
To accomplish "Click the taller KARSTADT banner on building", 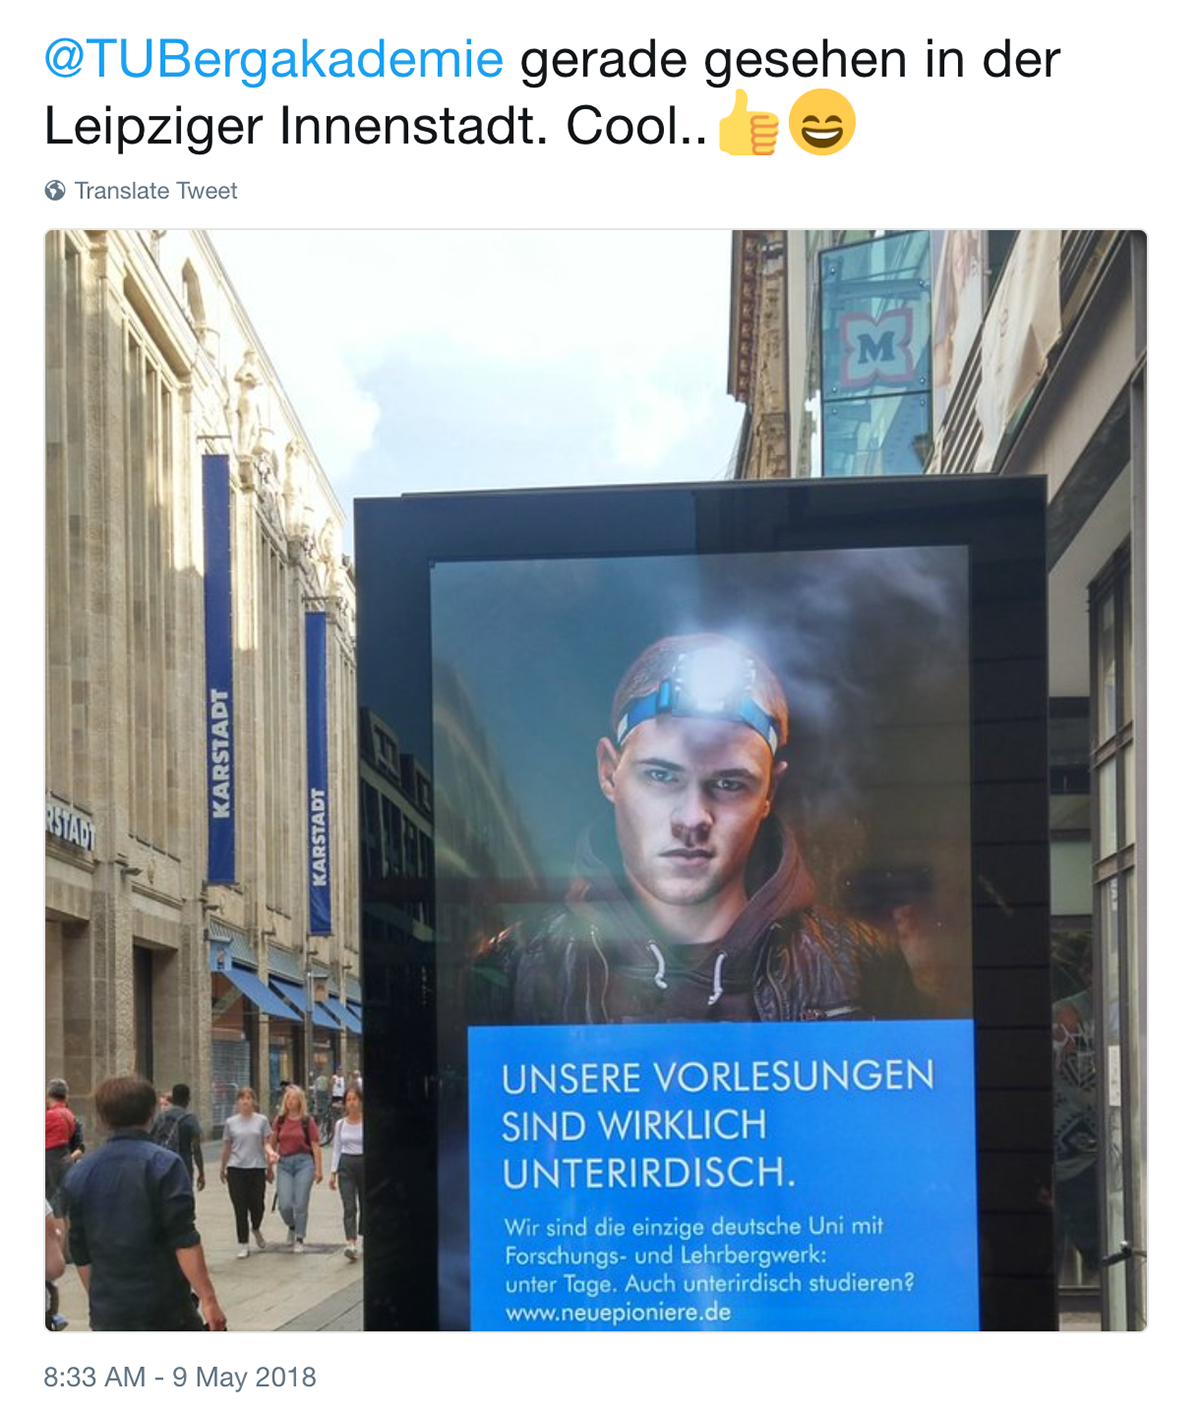I will (219, 668).
